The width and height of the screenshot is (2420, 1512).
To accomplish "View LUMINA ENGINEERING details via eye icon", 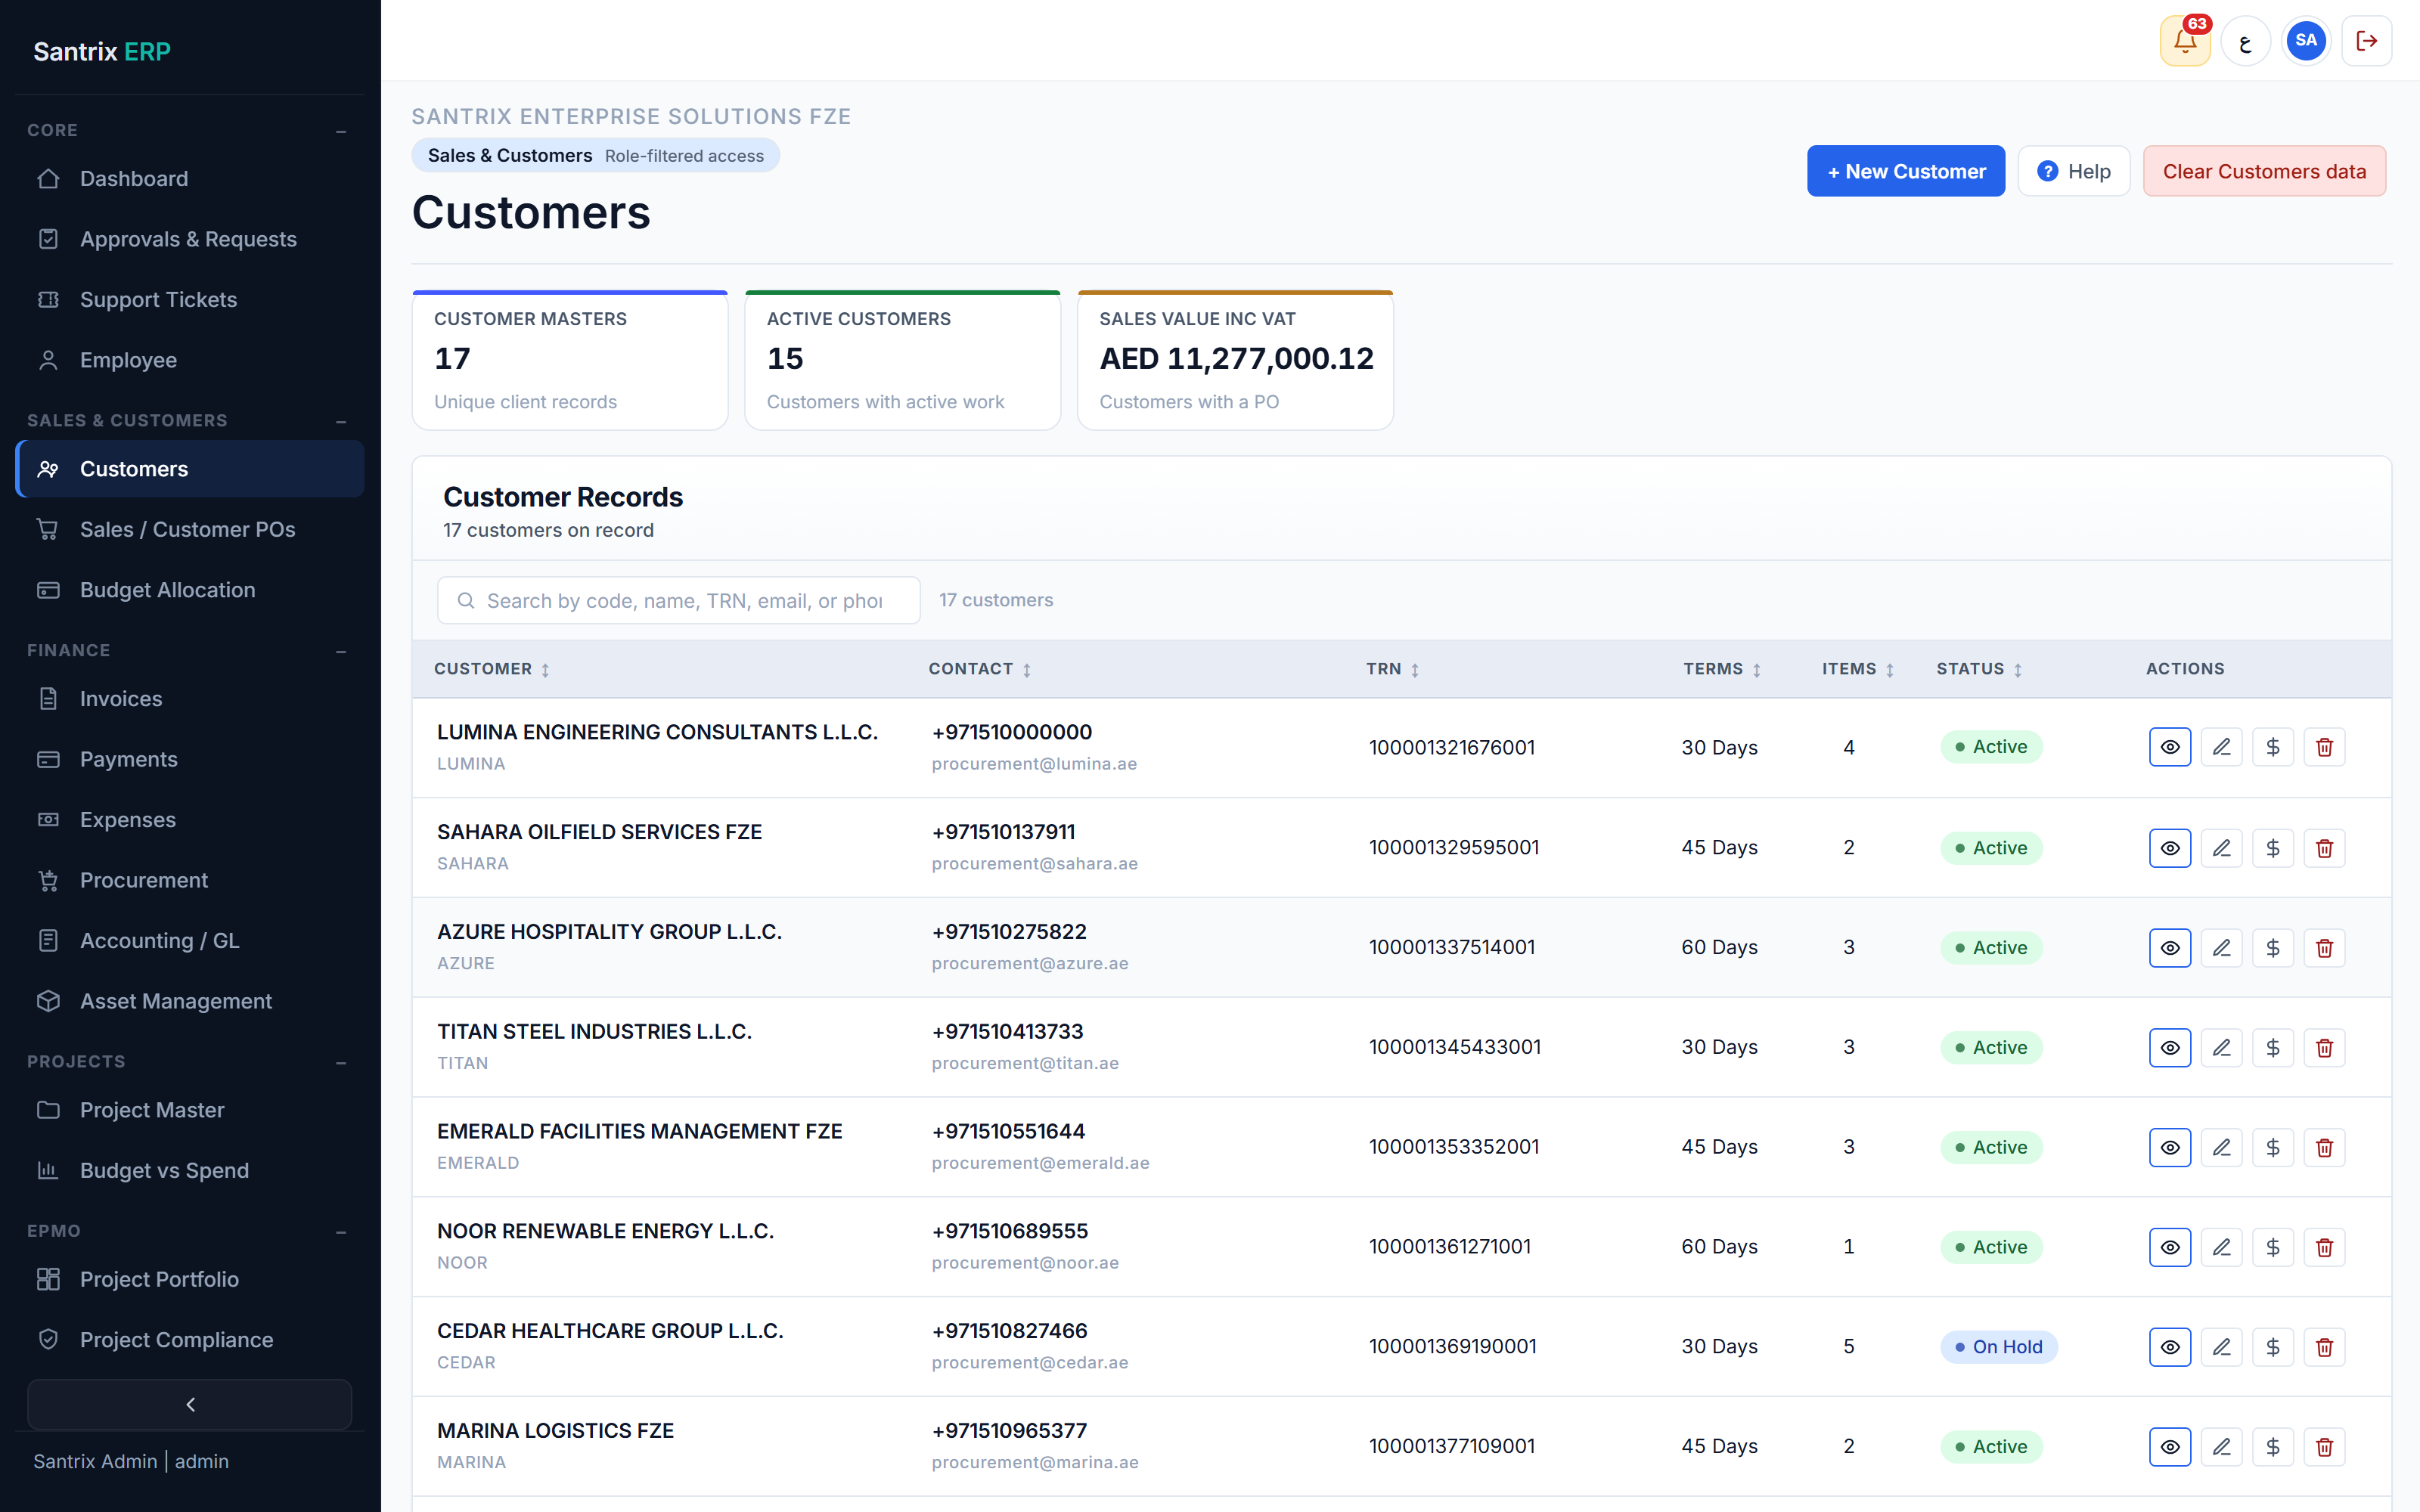I will coord(2170,747).
